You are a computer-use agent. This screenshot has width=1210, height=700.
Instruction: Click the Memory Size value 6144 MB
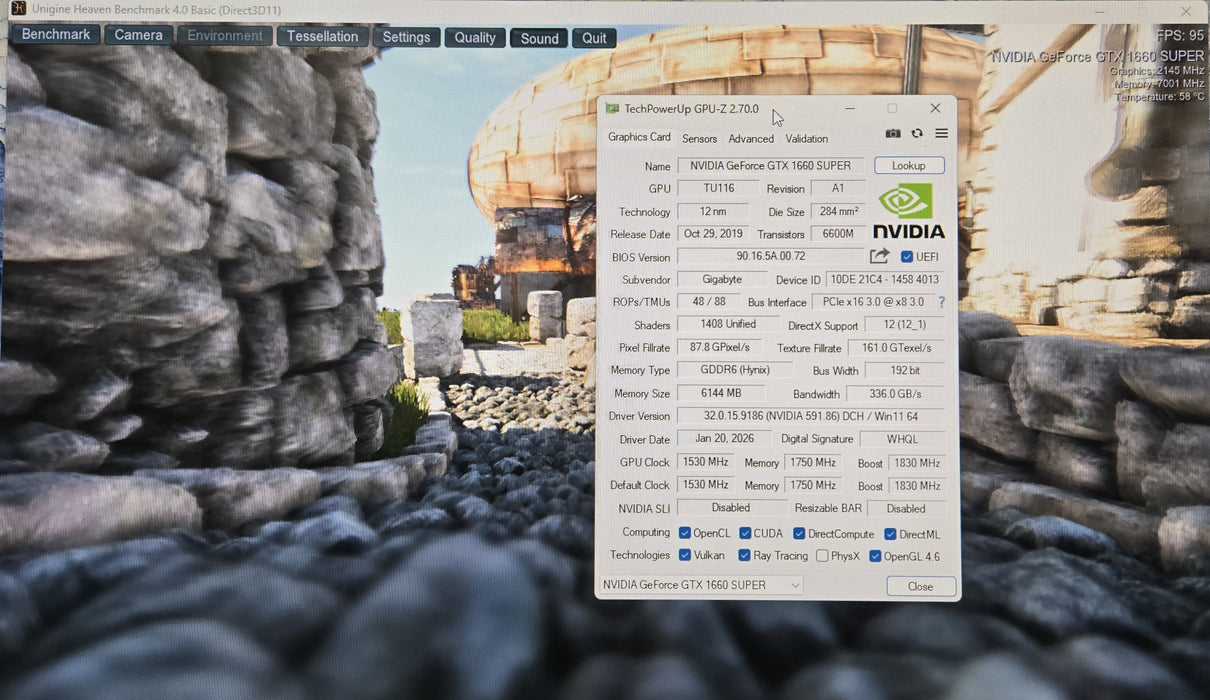[x=719, y=393]
